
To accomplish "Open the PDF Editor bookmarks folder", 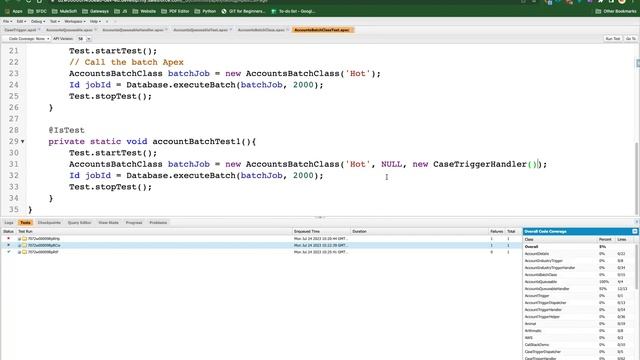I will 176,11.
